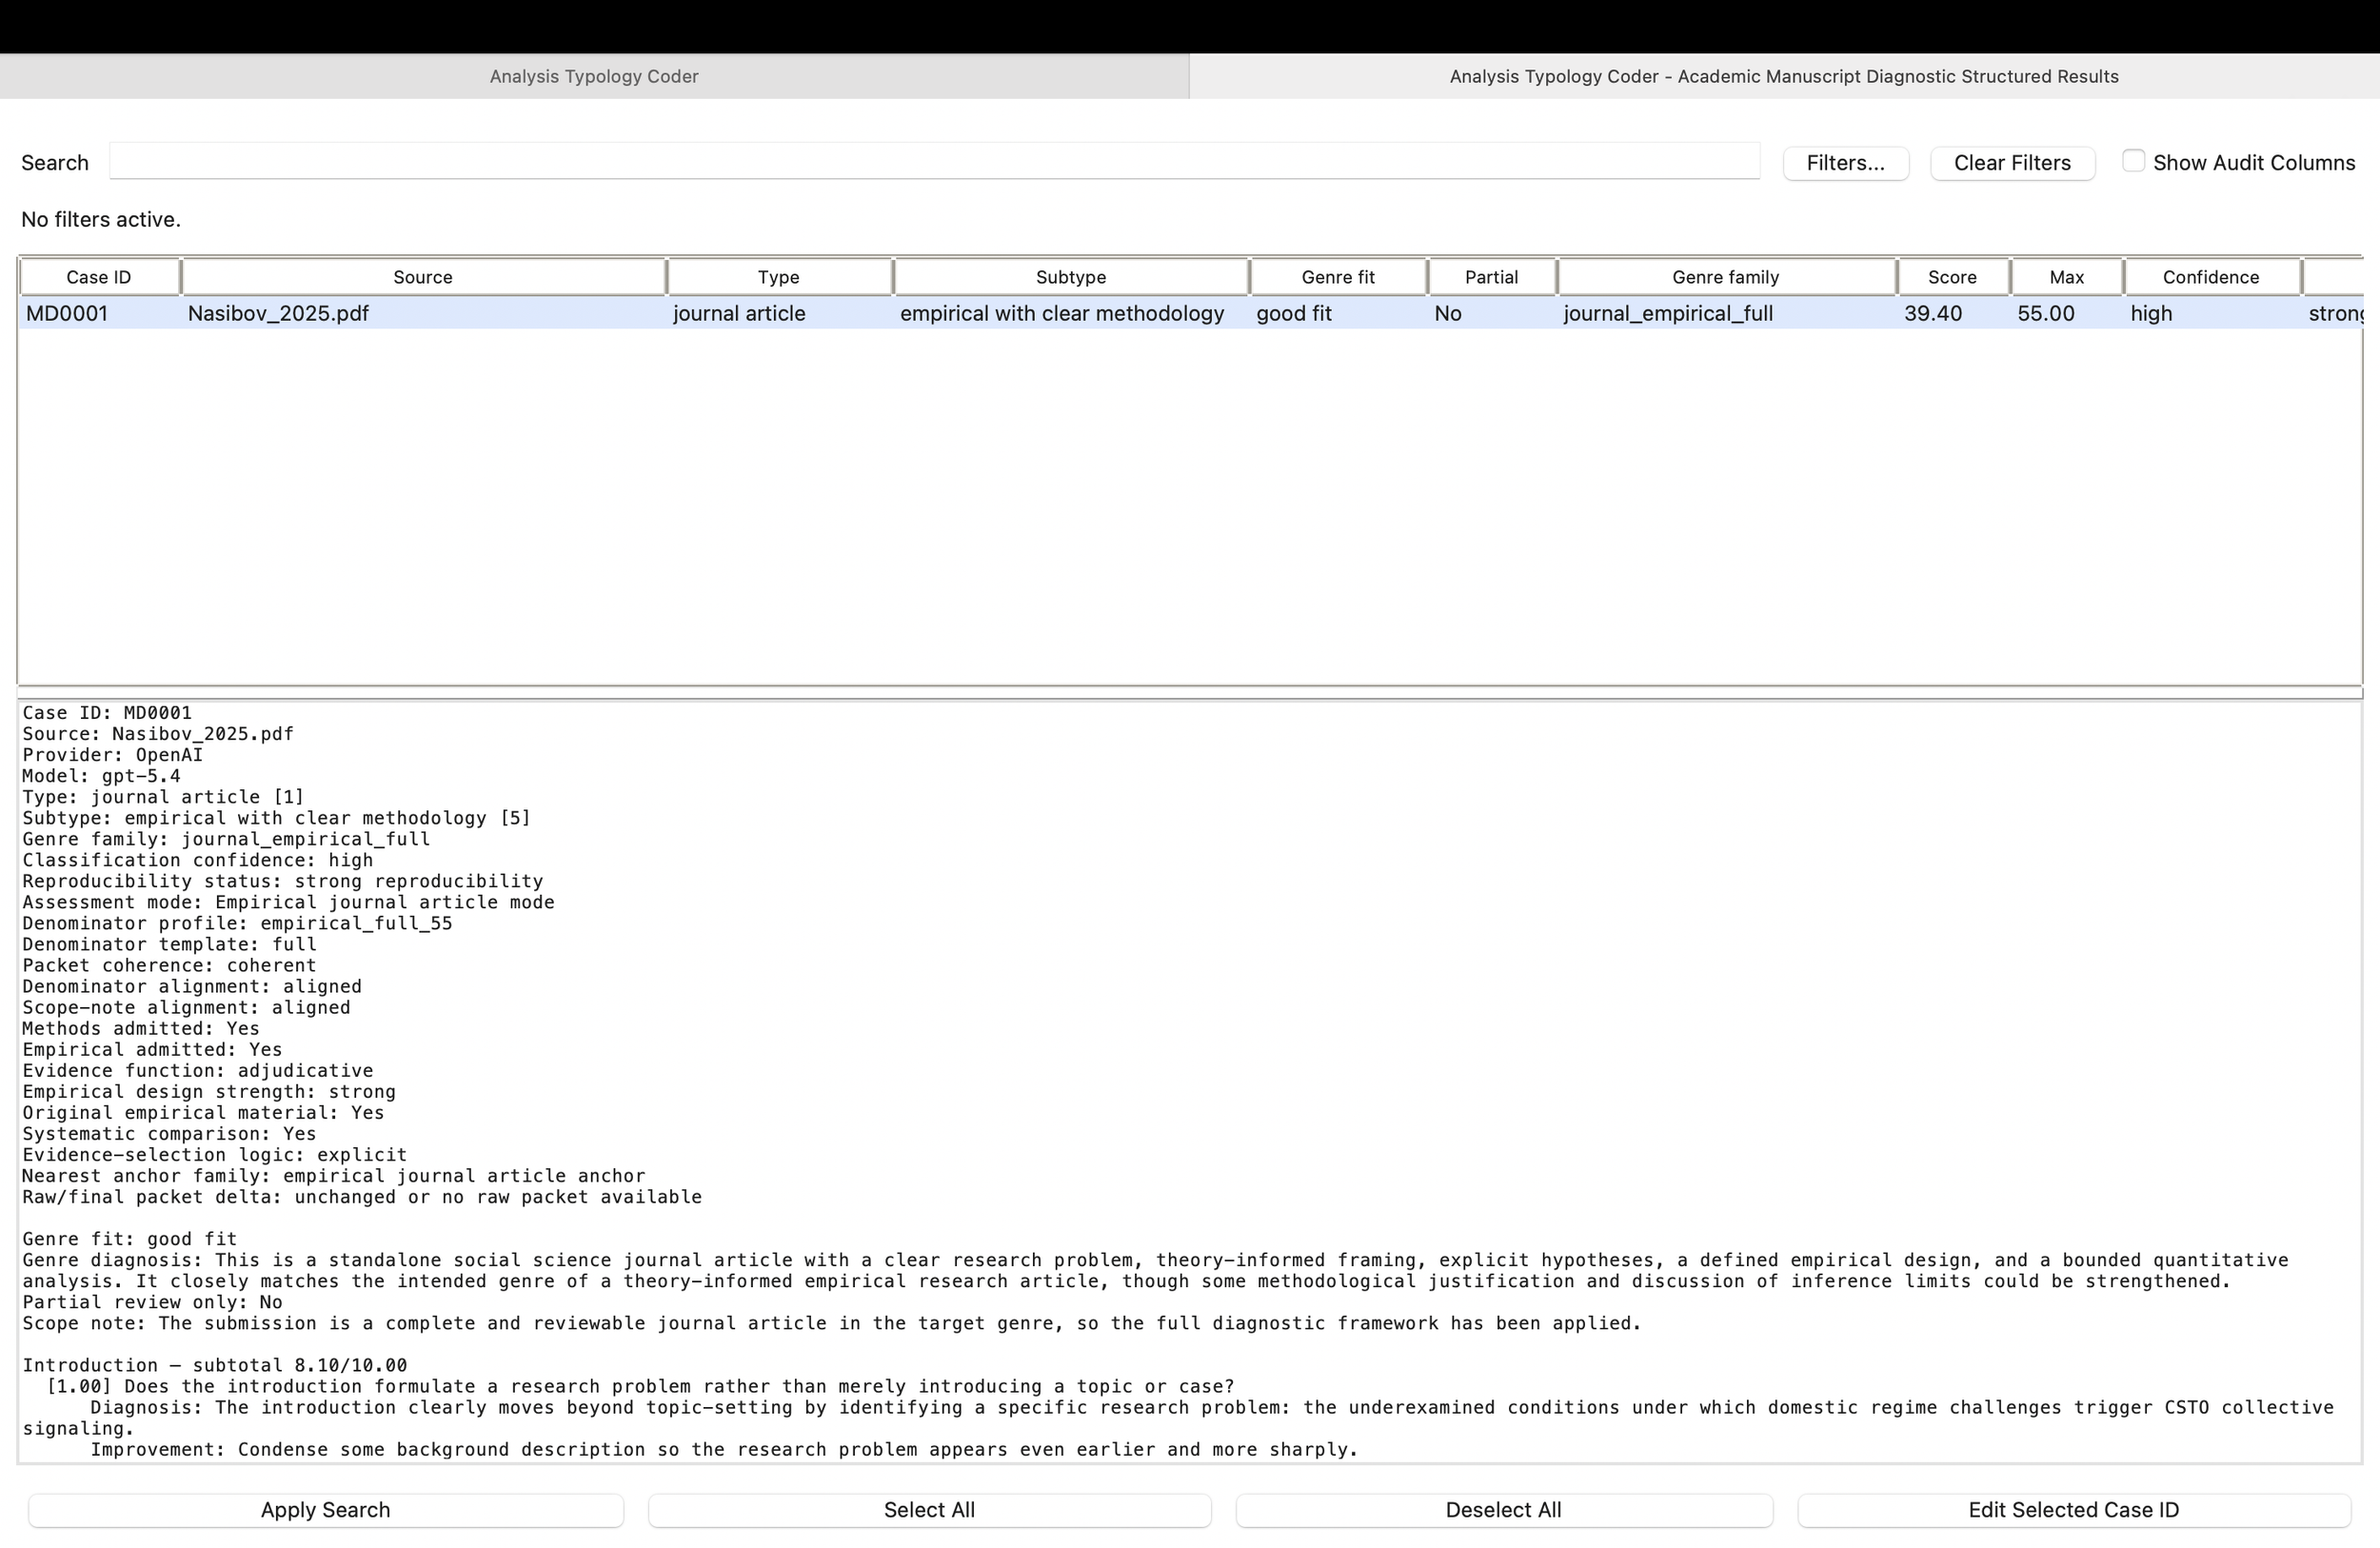The height and width of the screenshot is (1548, 2380).
Task: Click Deselect All
Action: coord(1503,1510)
